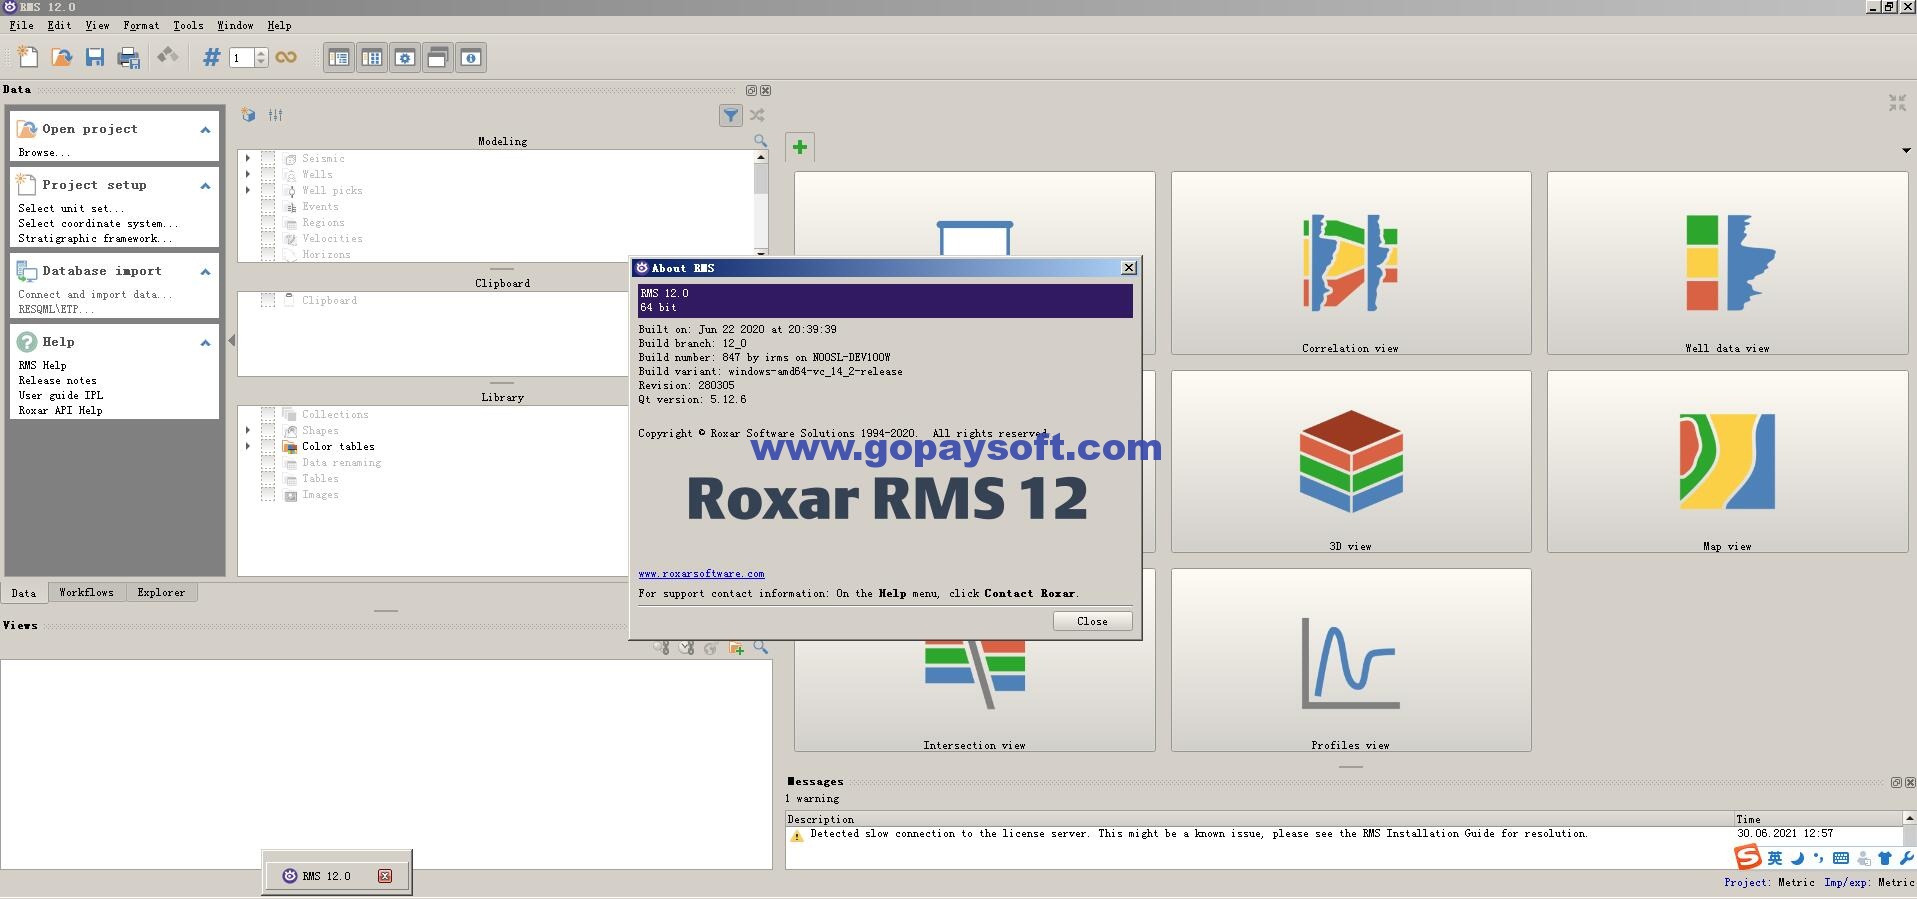The height and width of the screenshot is (899, 1917).
Task: Open the sliders settings icon in Data panel
Action: tap(276, 115)
